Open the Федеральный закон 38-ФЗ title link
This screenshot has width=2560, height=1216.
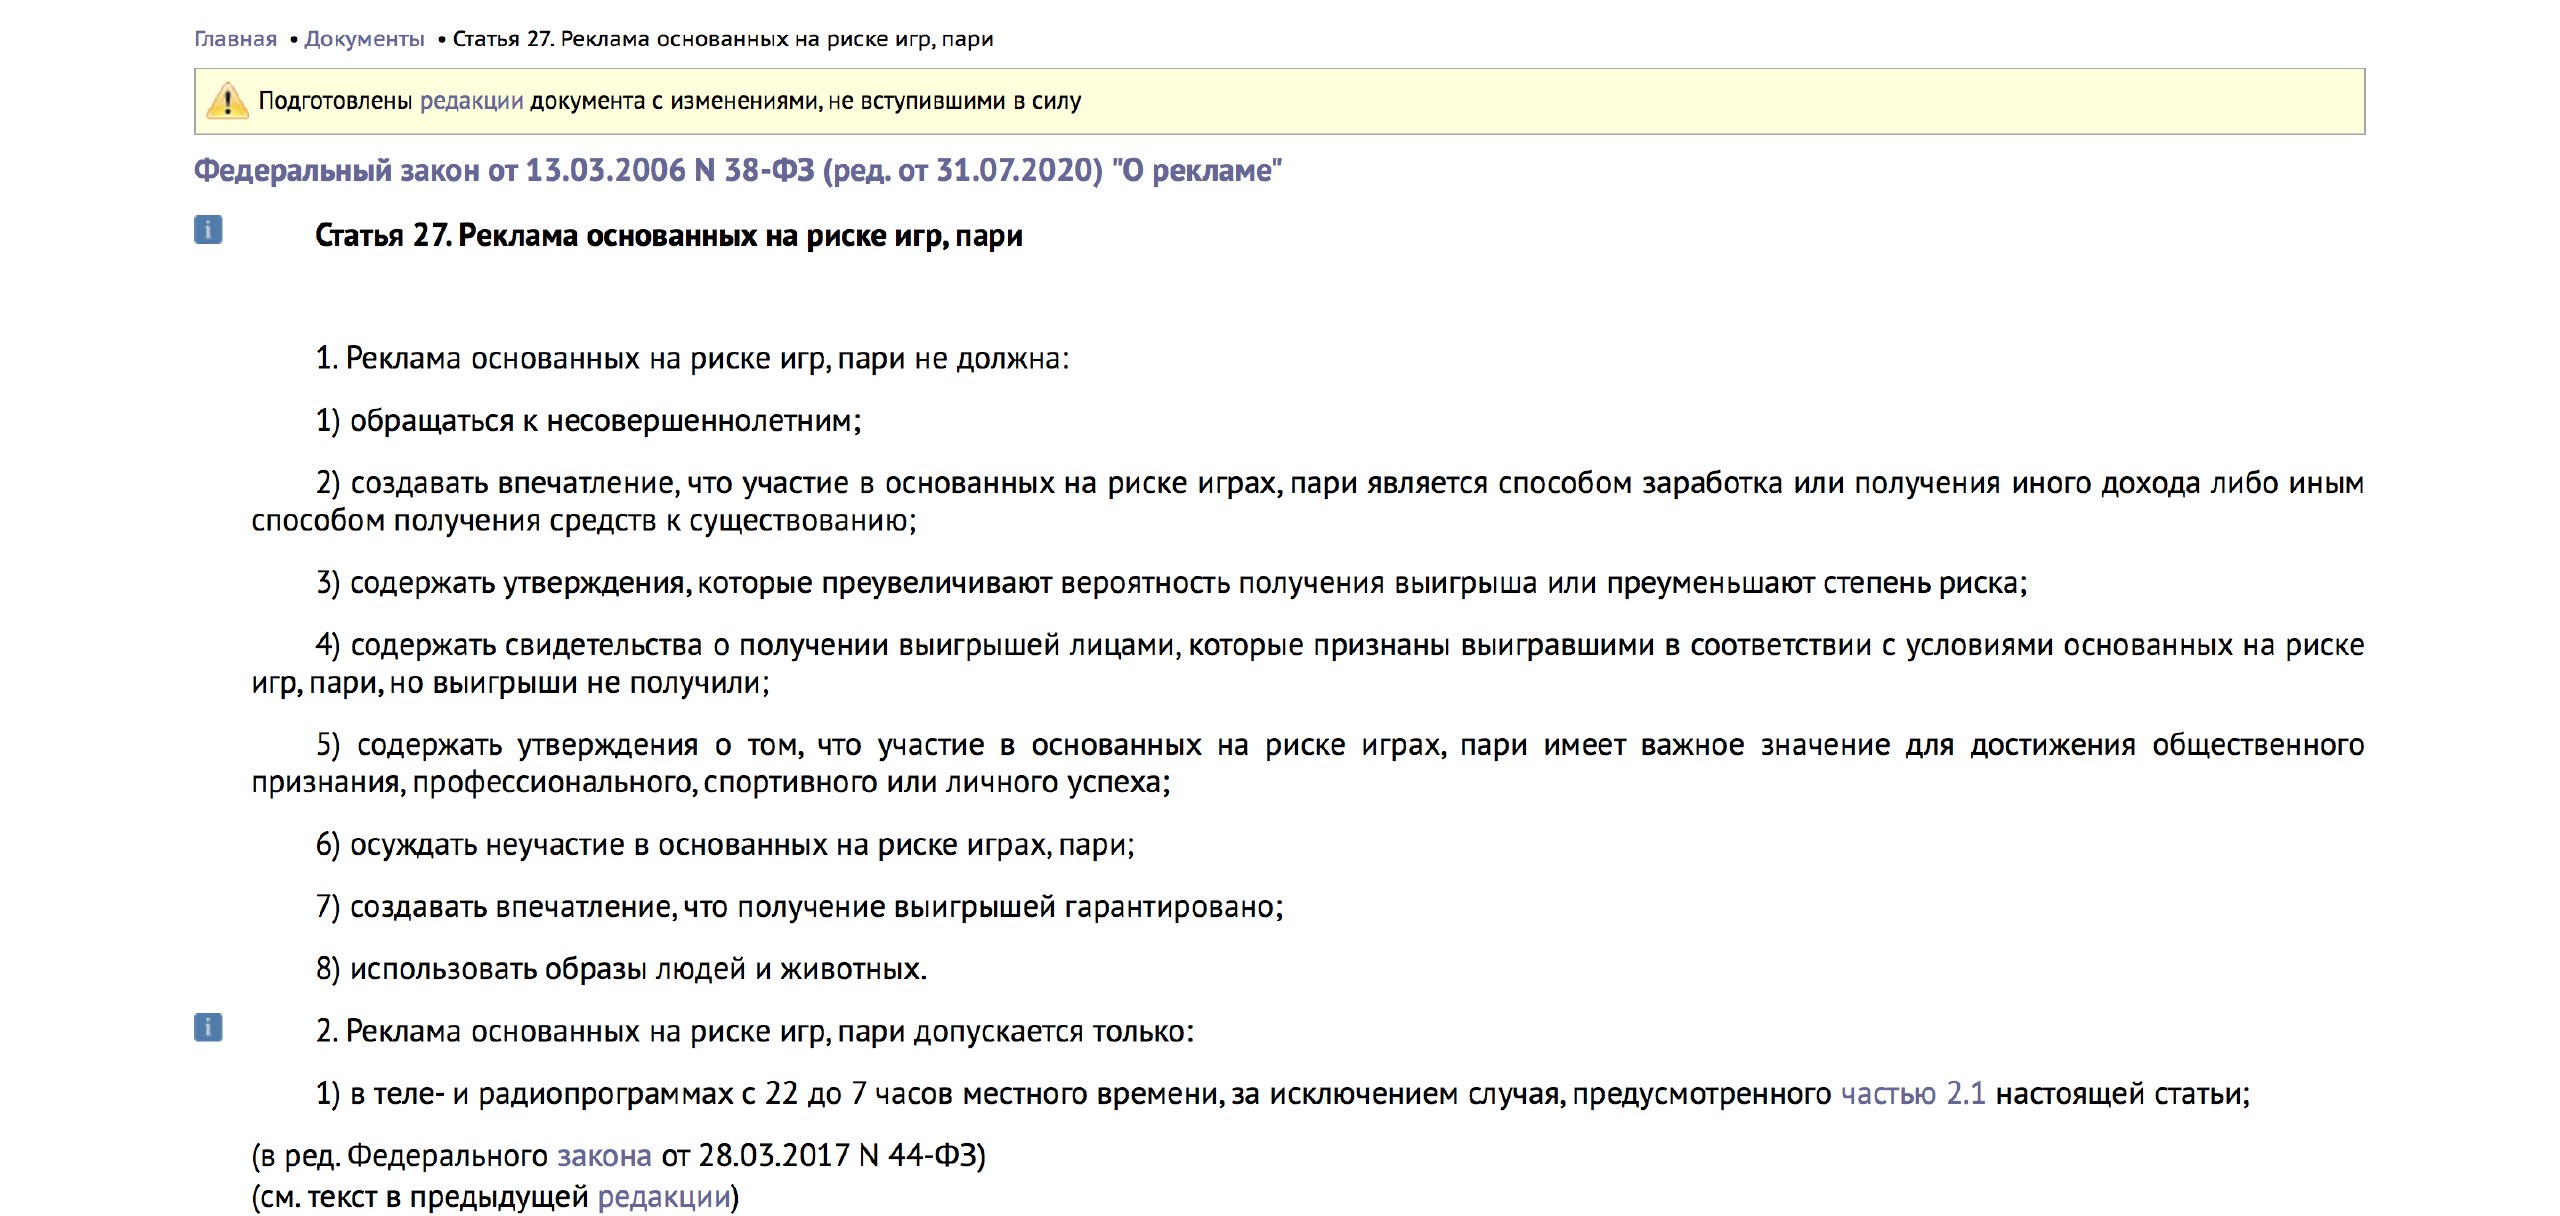(738, 170)
